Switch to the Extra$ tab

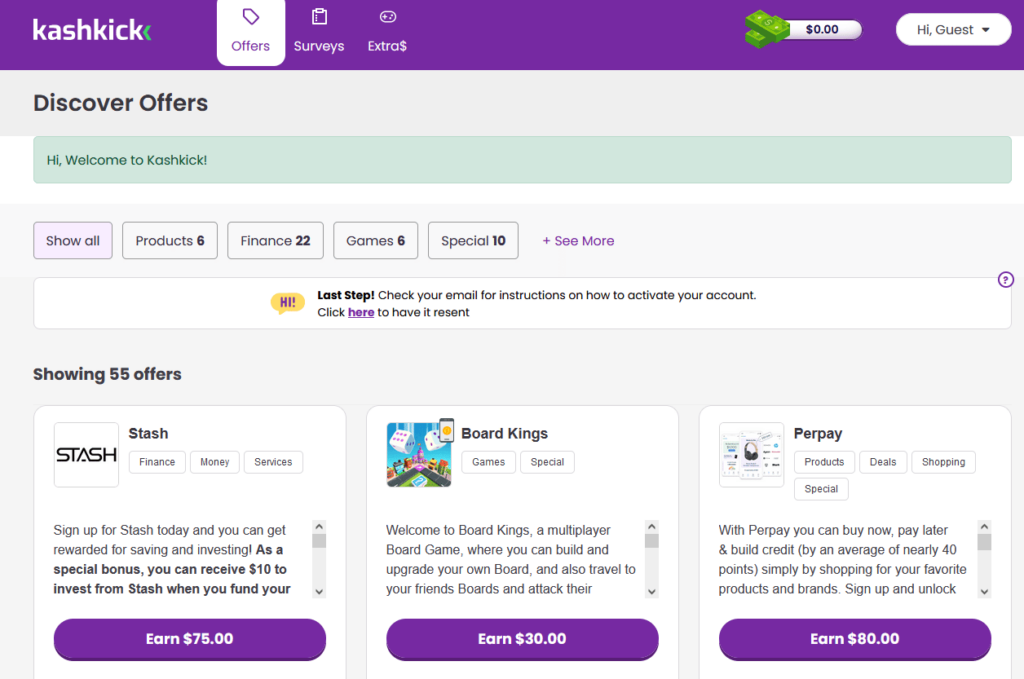(387, 33)
